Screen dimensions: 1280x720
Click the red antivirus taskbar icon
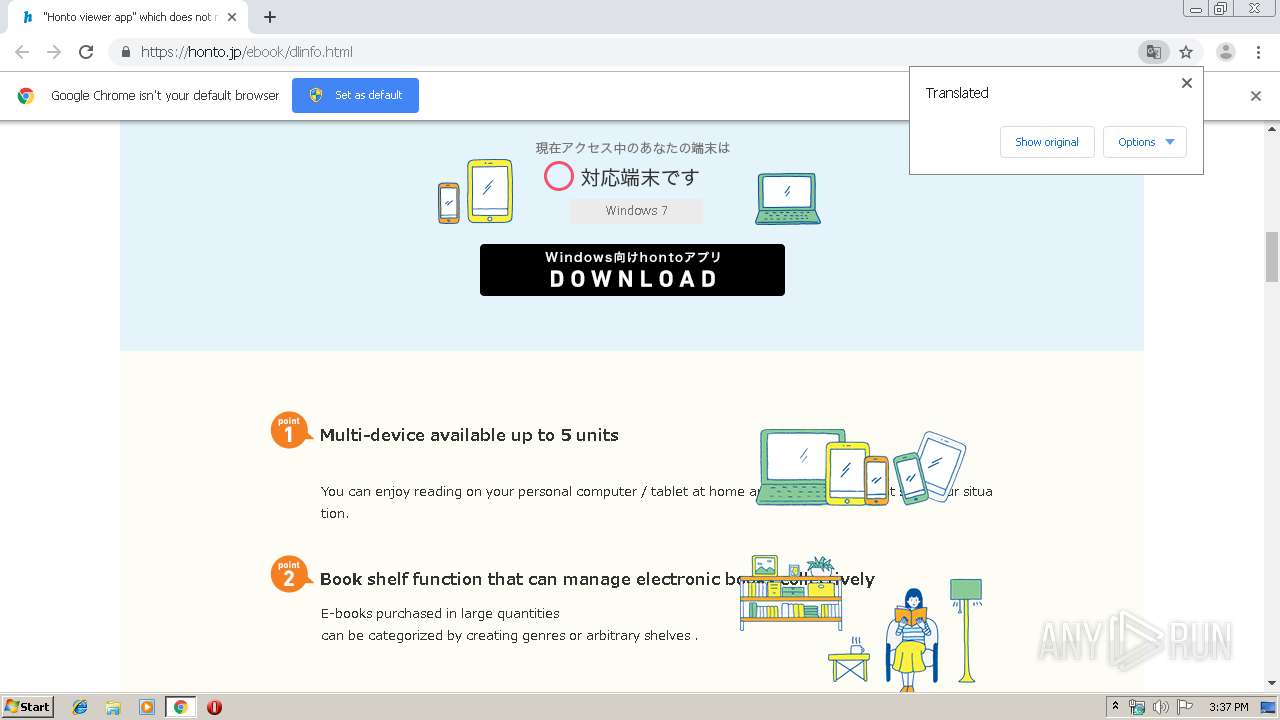(214, 707)
